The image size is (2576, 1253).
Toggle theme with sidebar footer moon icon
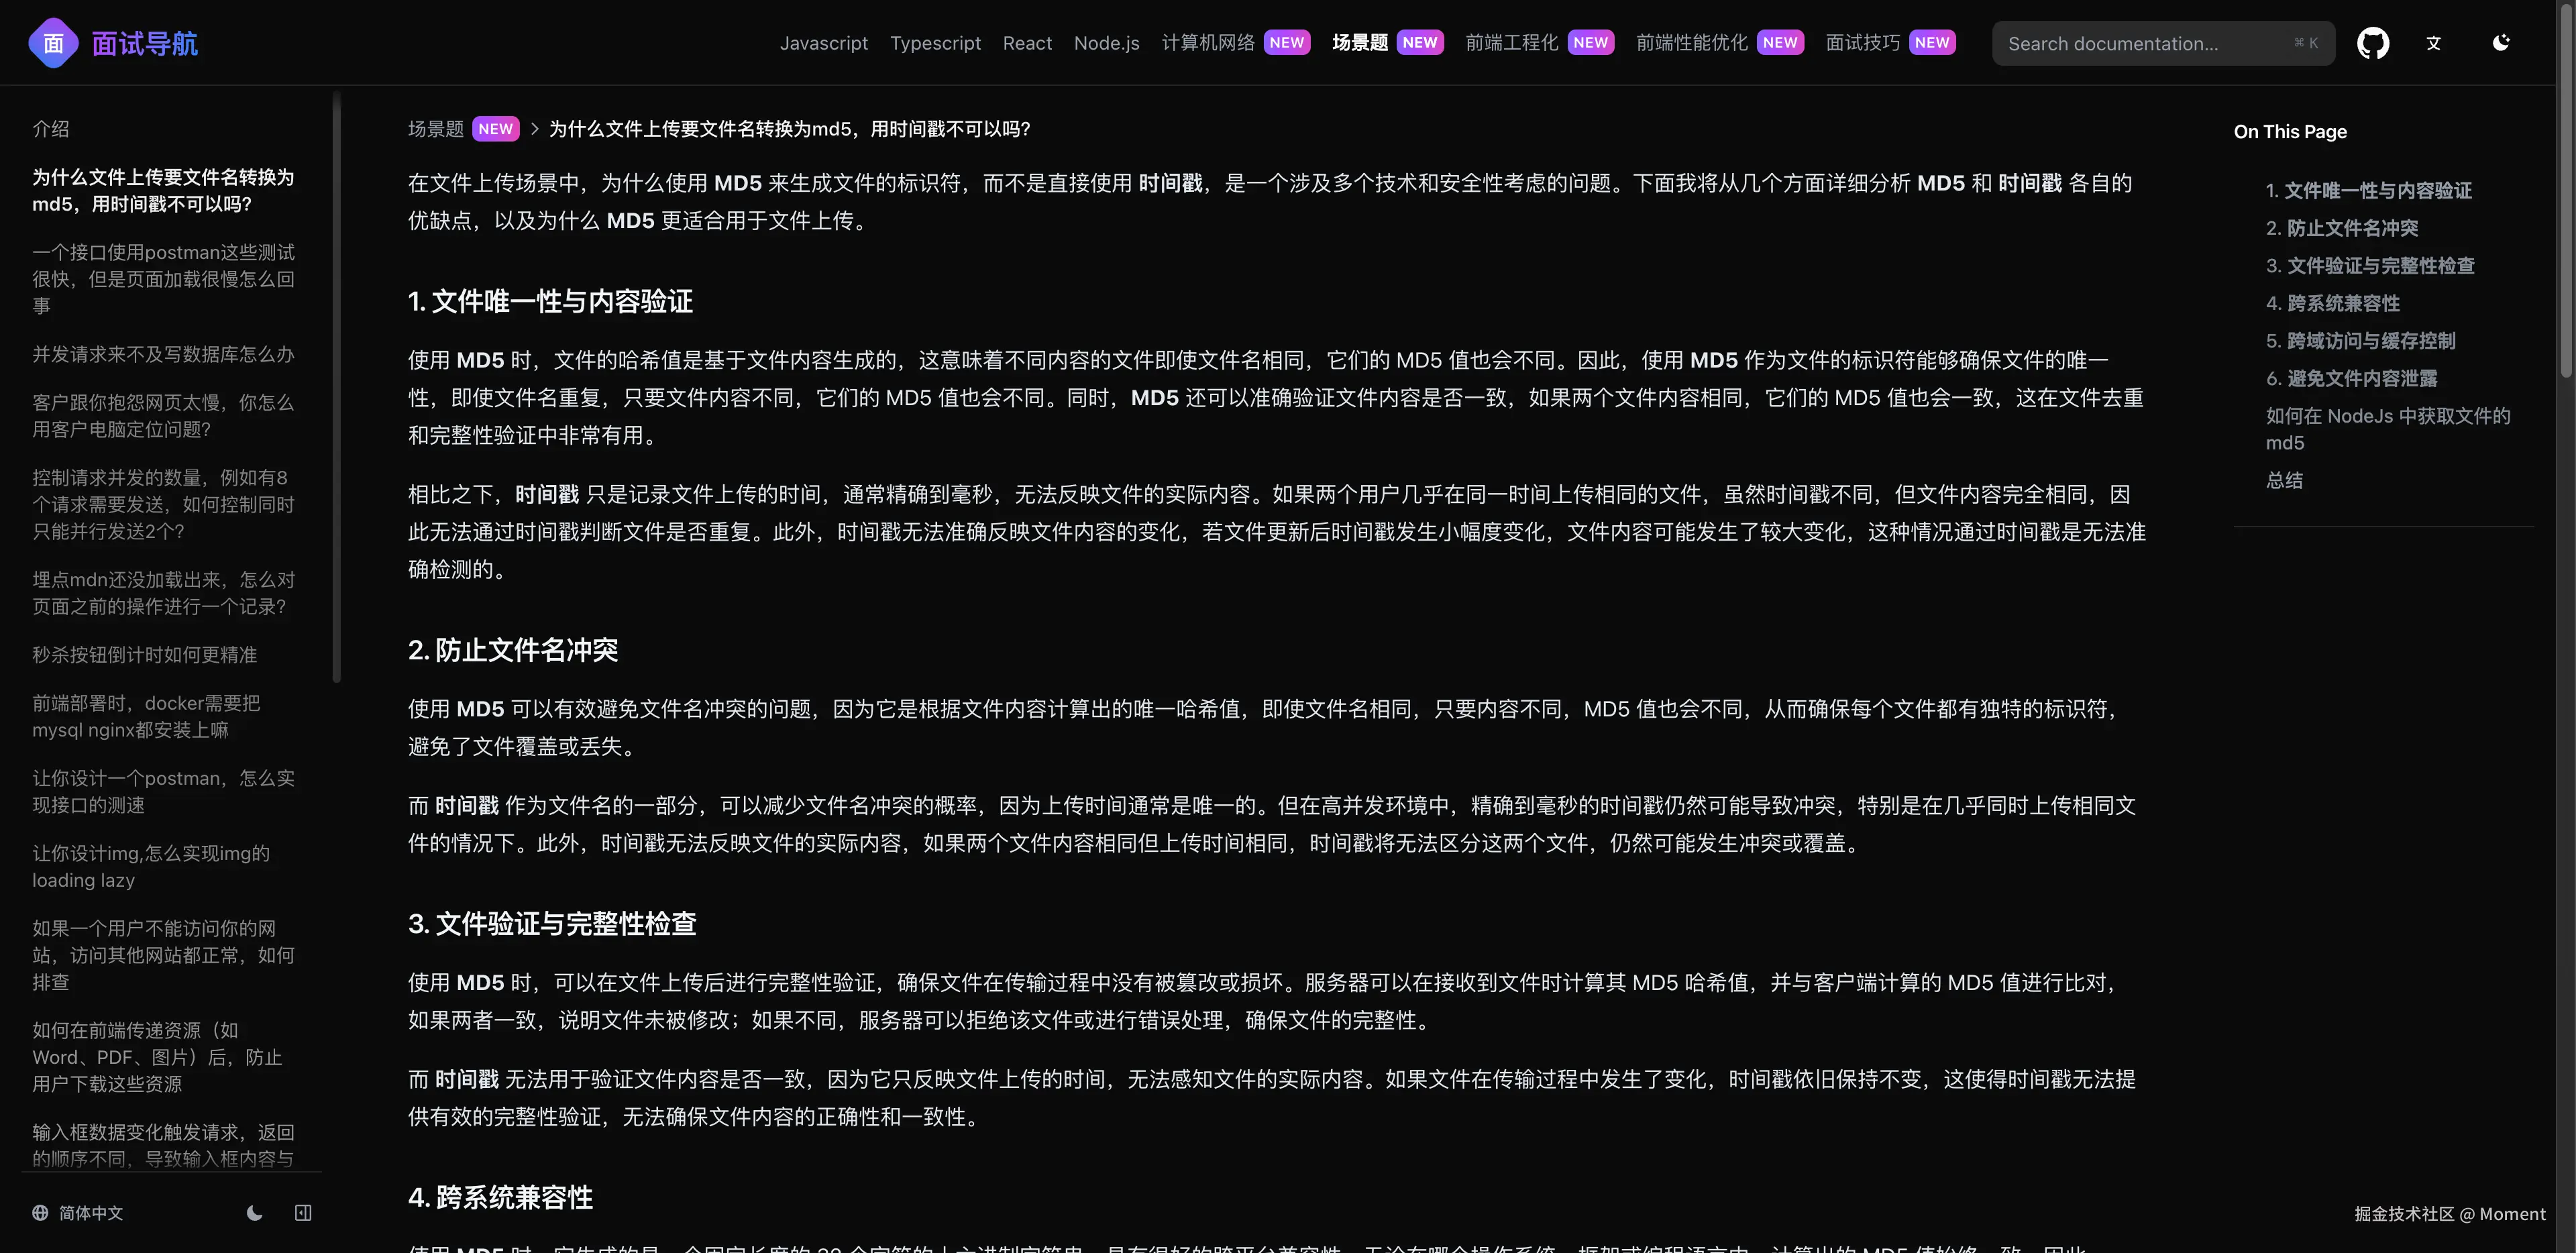point(255,1213)
